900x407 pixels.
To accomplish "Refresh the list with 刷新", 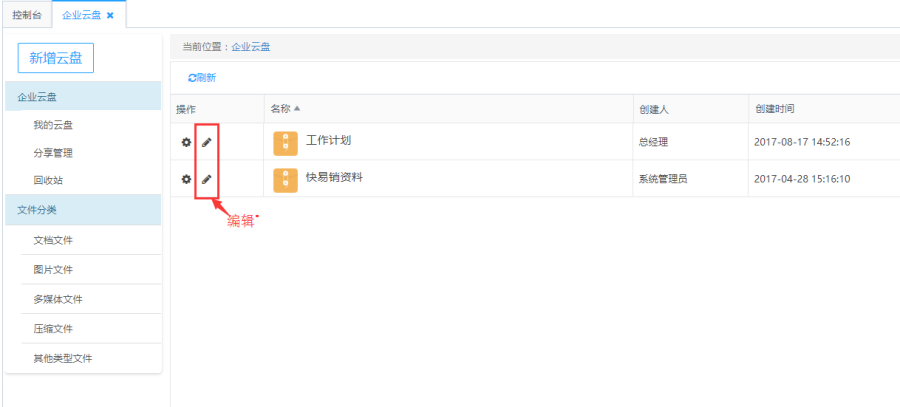I will tap(202, 77).
